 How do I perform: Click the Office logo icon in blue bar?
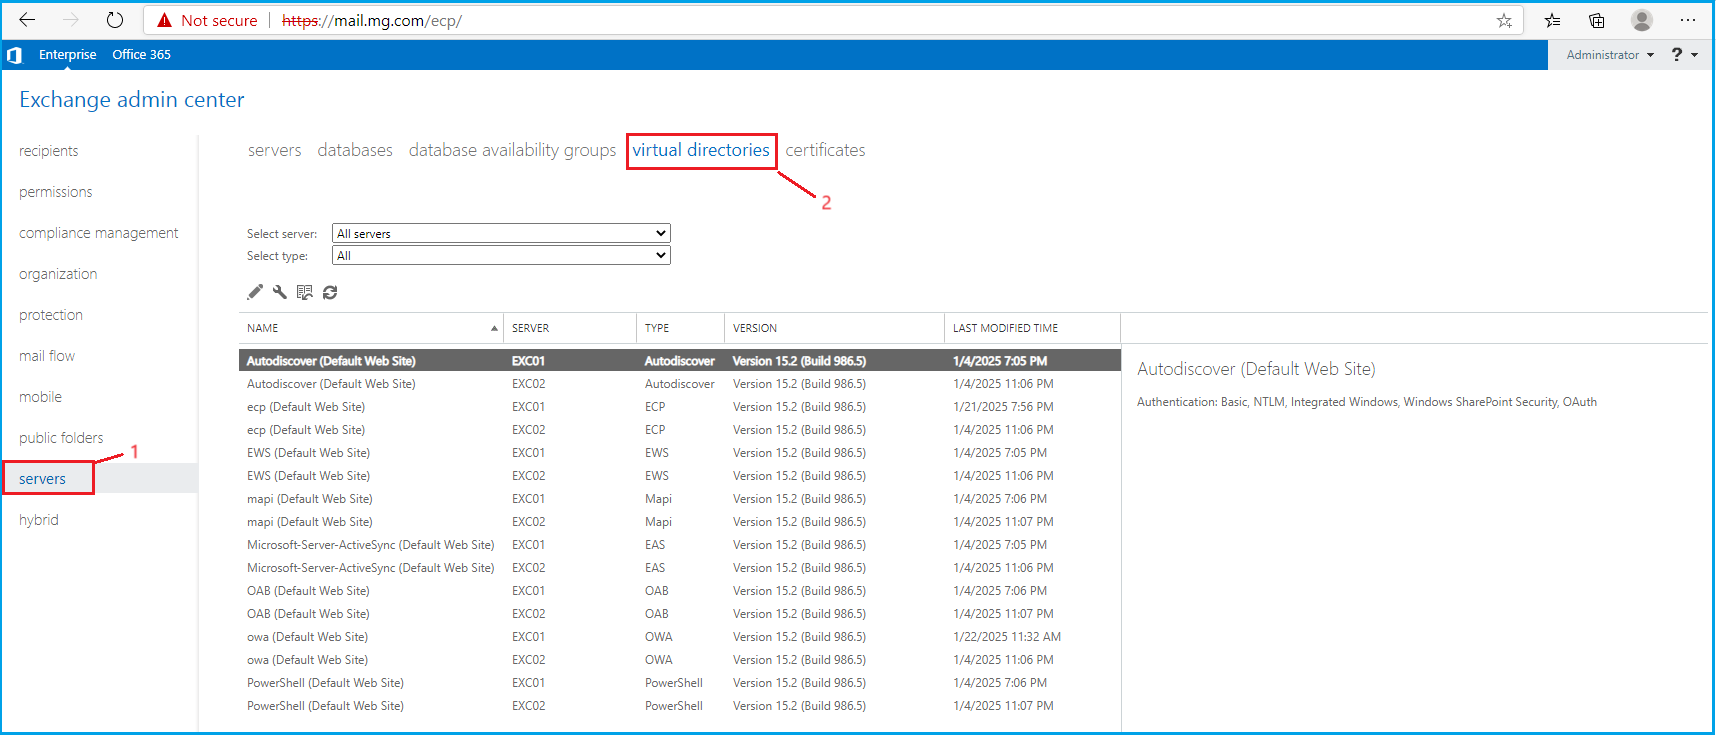(15, 55)
